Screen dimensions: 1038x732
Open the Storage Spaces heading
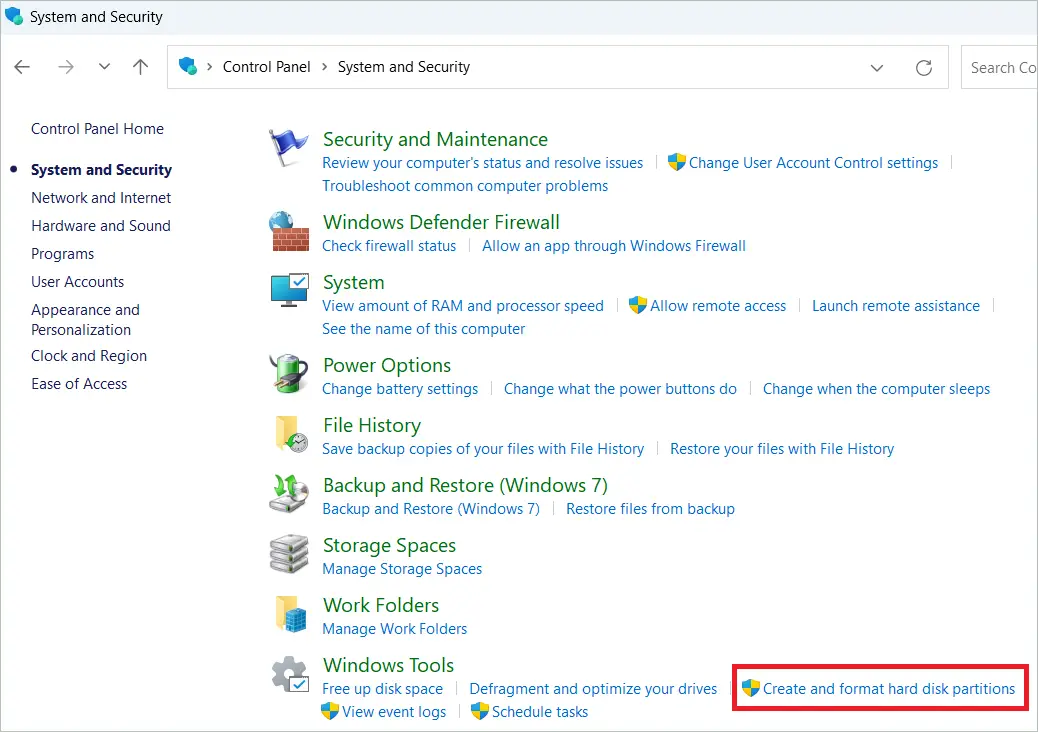coord(389,546)
